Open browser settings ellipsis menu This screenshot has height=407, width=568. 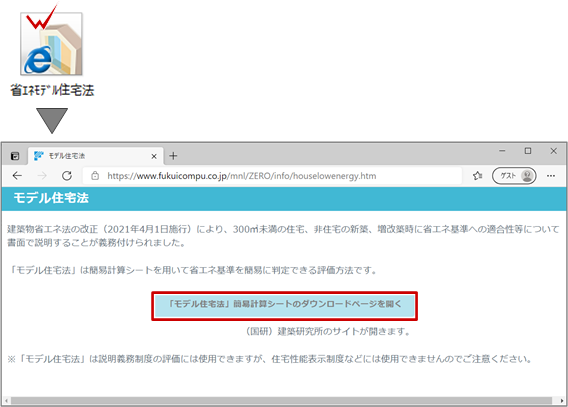pos(551,176)
